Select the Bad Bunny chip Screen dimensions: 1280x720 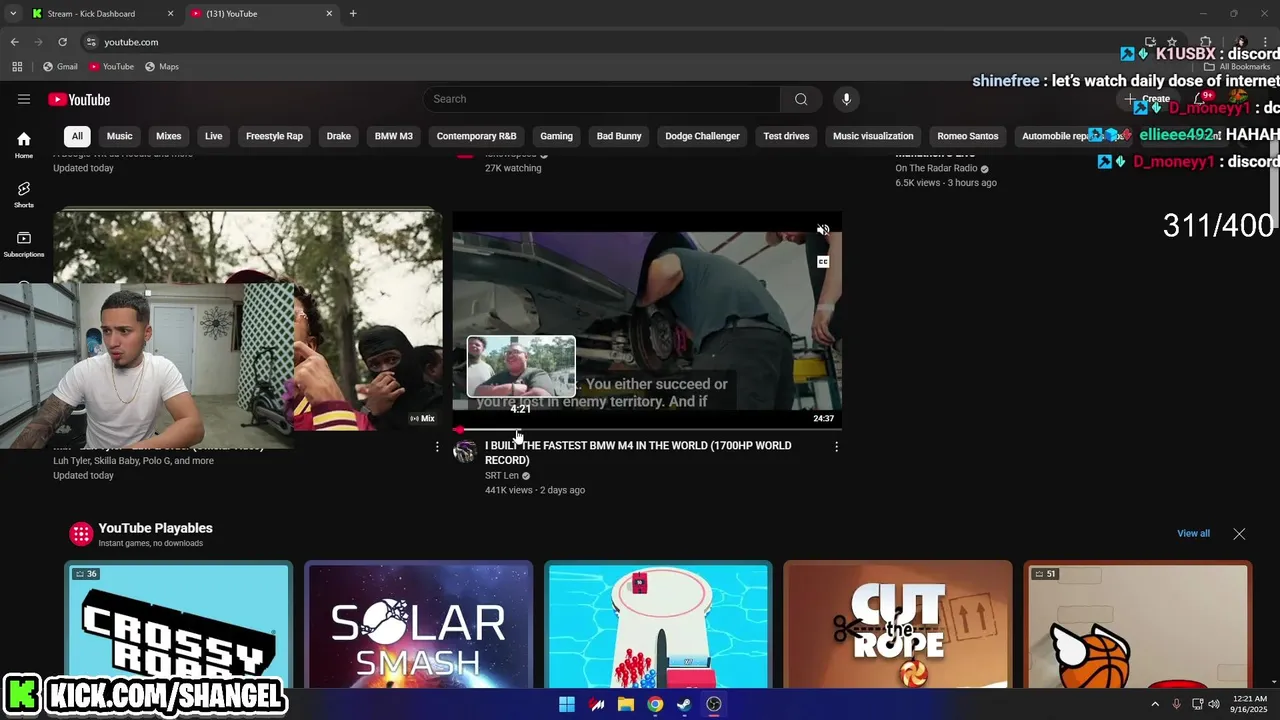pyautogui.click(x=619, y=136)
